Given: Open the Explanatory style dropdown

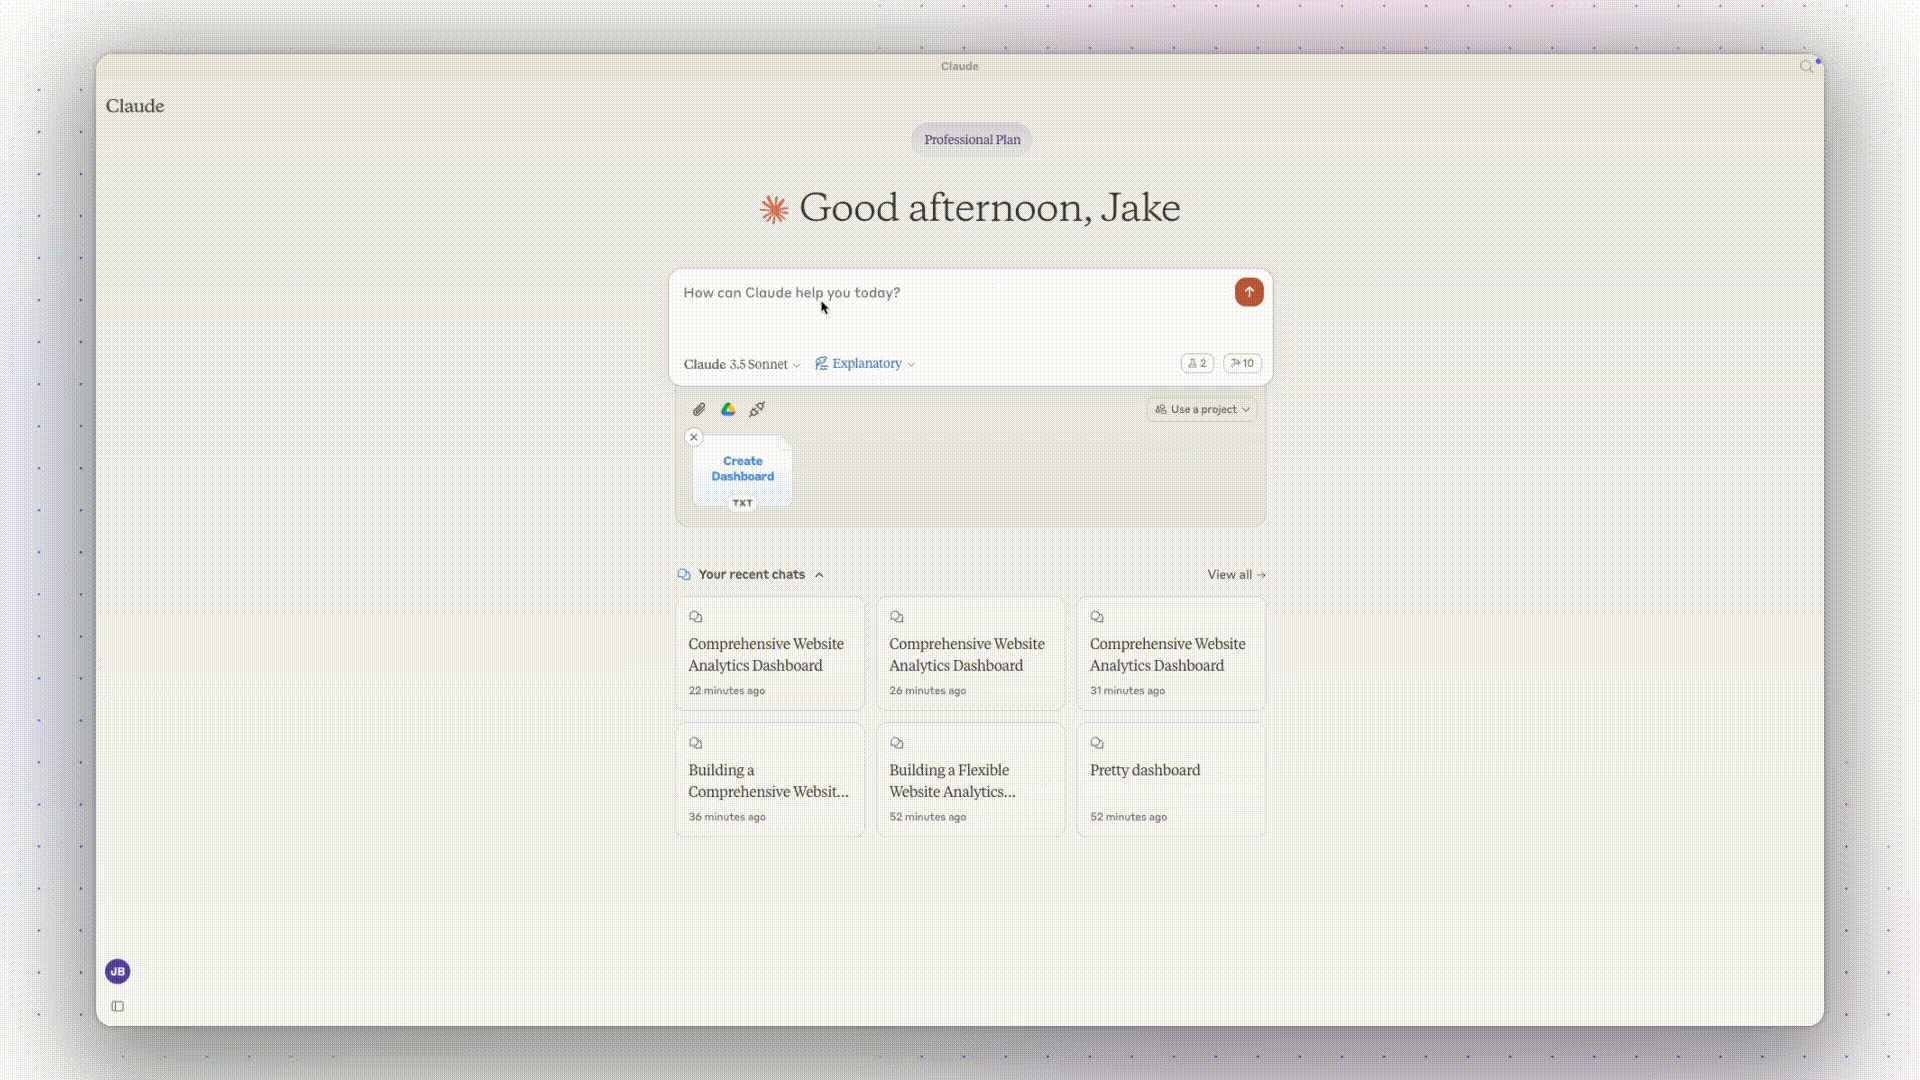Looking at the screenshot, I should coord(865,363).
